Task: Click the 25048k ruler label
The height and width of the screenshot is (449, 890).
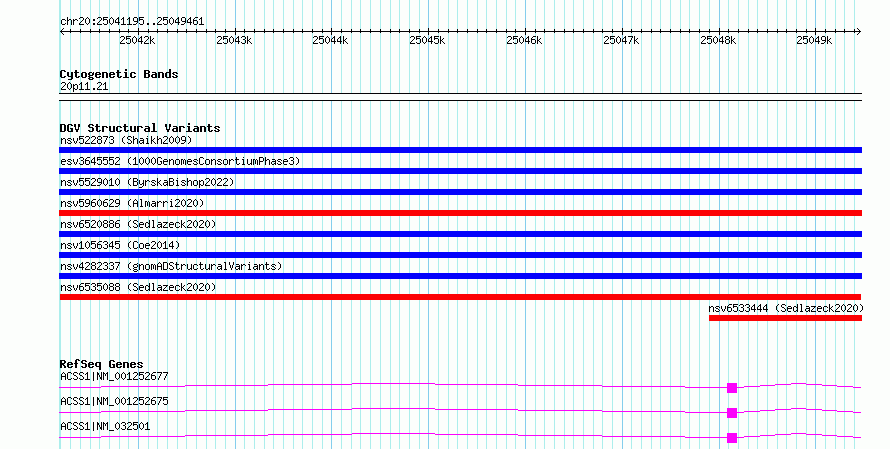Action: pyautogui.click(x=718, y=40)
